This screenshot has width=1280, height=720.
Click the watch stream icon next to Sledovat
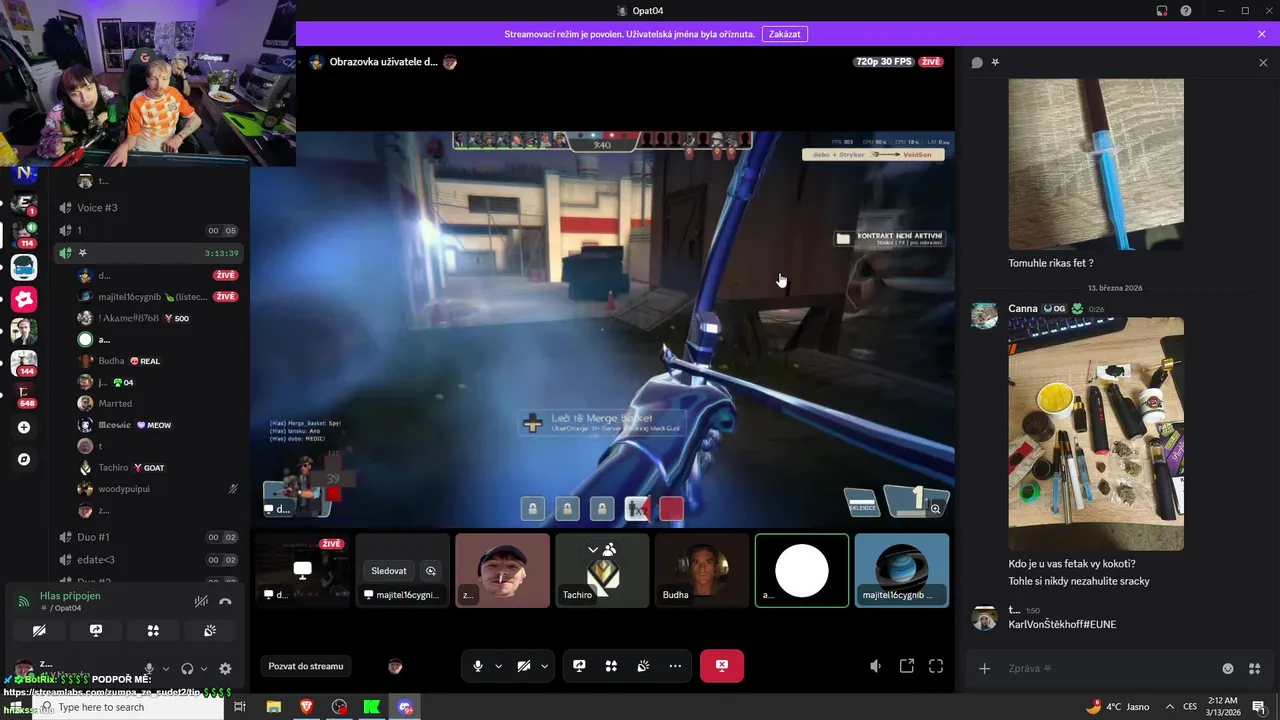(x=431, y=571)
